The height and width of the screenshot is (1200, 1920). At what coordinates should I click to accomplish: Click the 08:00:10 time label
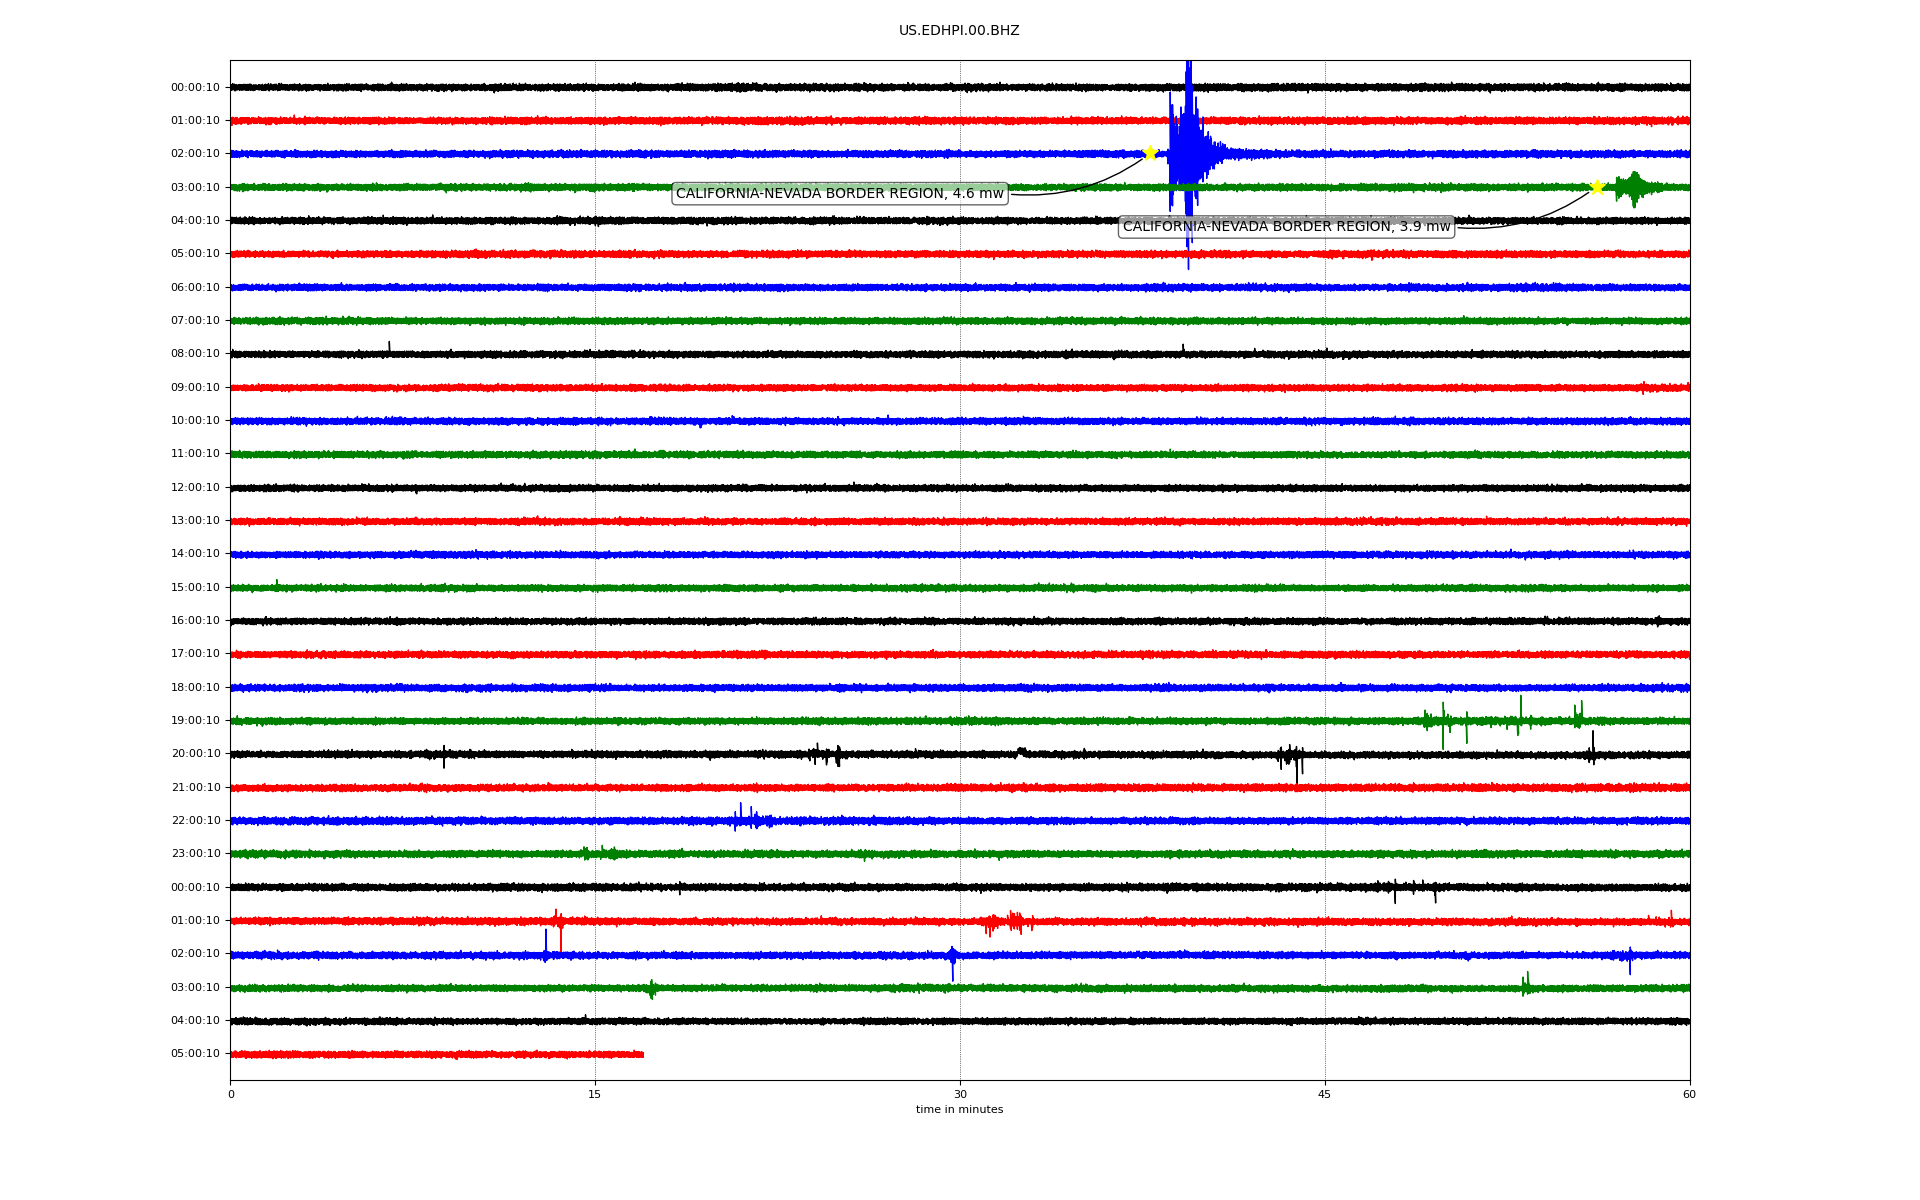(195, 354)
